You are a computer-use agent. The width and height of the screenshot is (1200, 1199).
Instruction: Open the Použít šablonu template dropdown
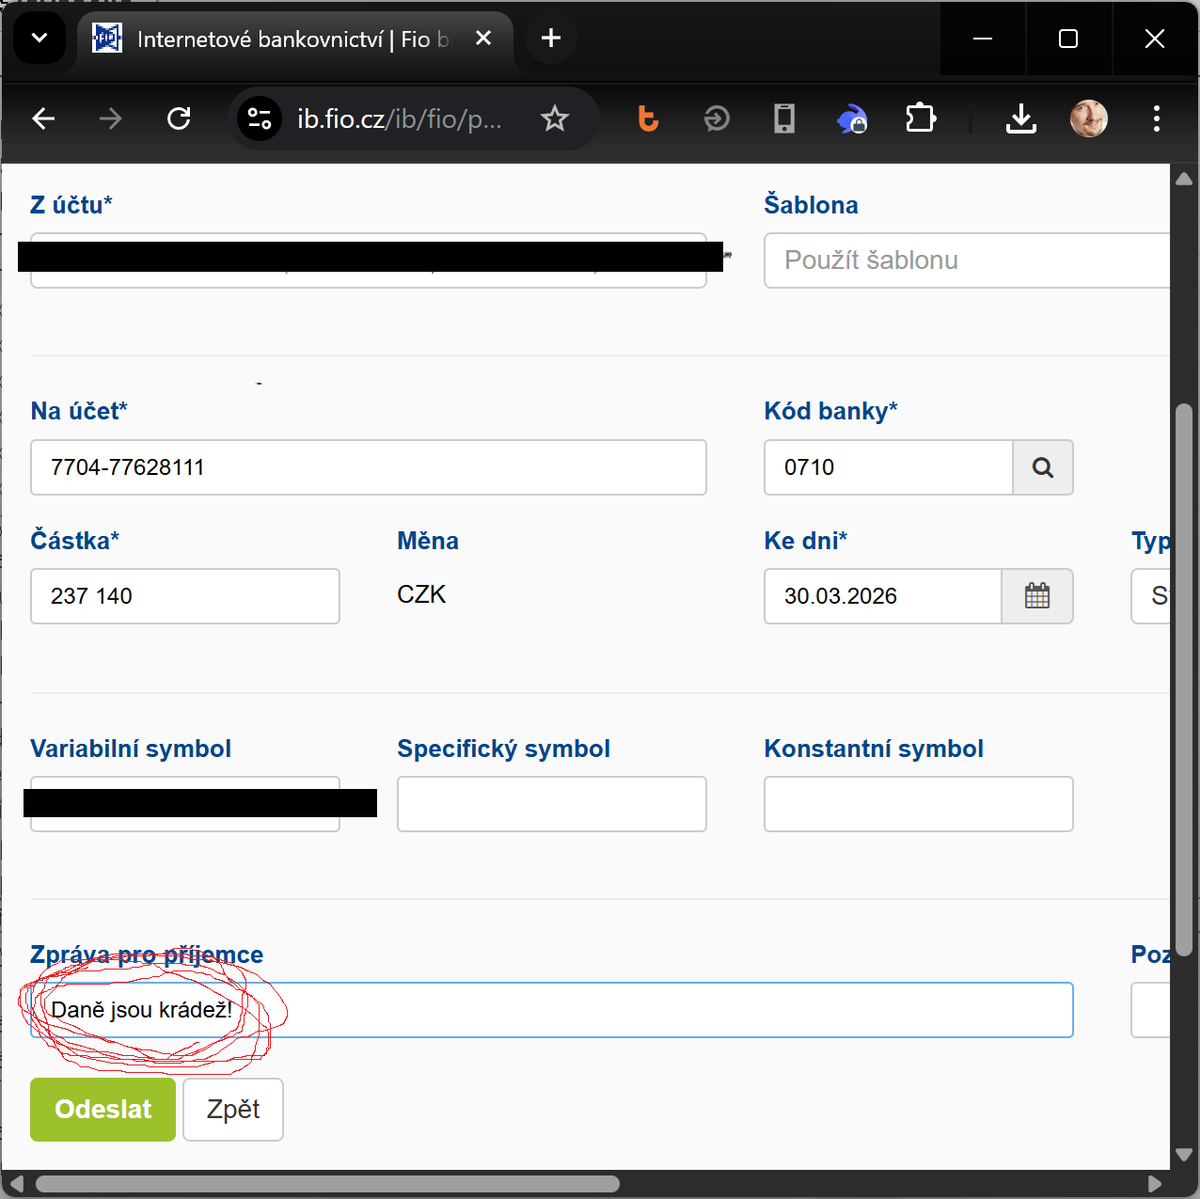(967, 260)
